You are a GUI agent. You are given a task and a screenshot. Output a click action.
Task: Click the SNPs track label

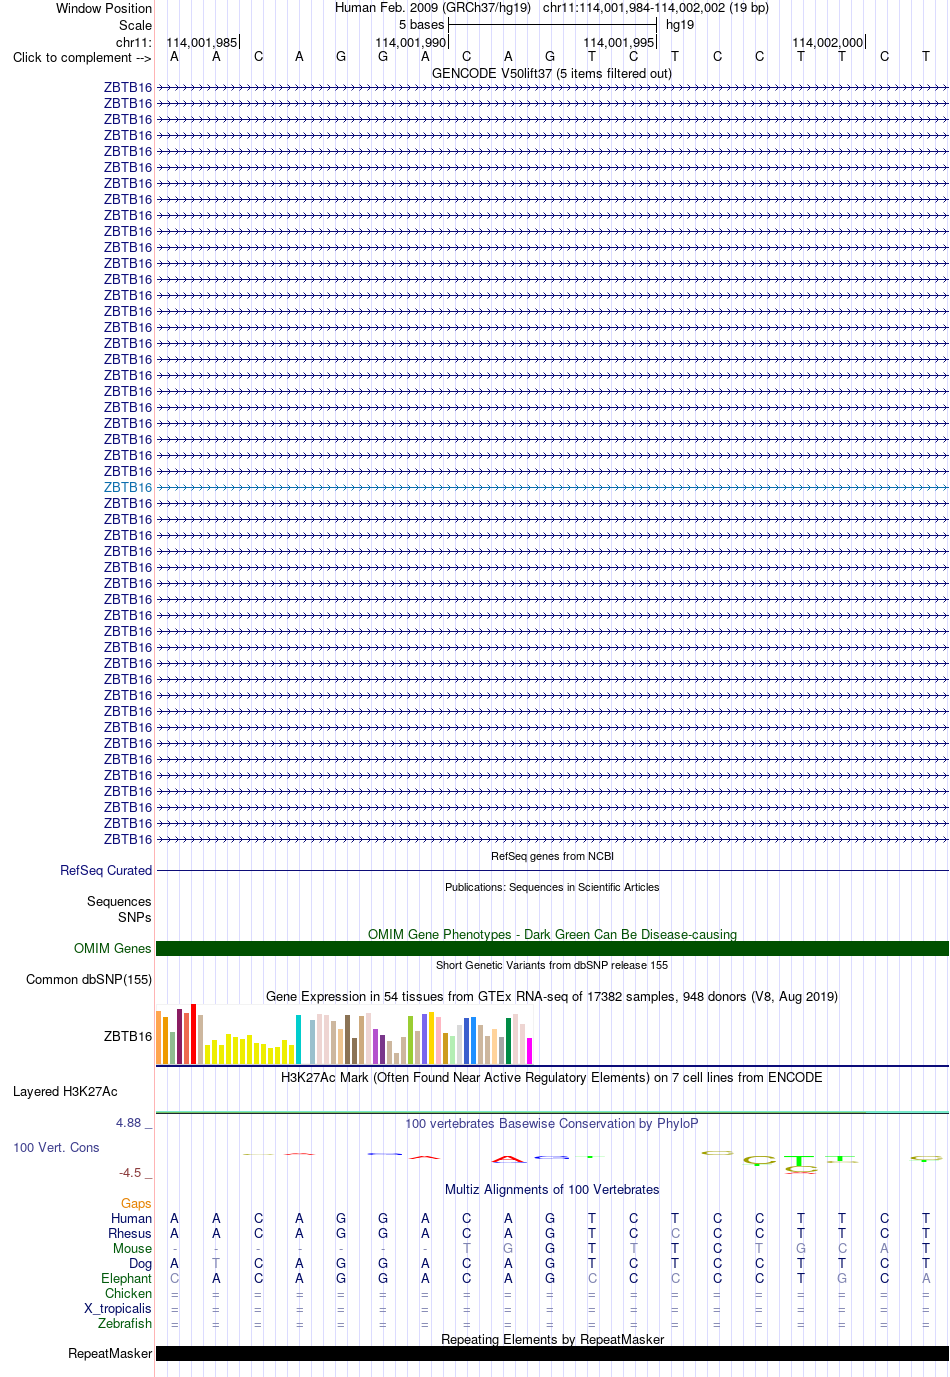tap(135, 917)
